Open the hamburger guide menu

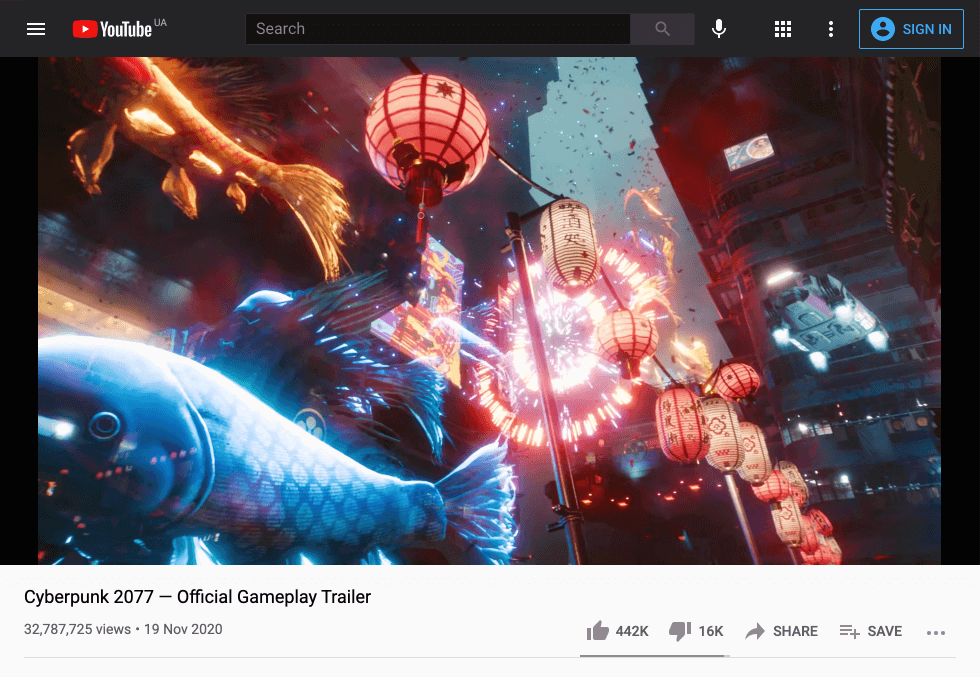coord(36,29)
